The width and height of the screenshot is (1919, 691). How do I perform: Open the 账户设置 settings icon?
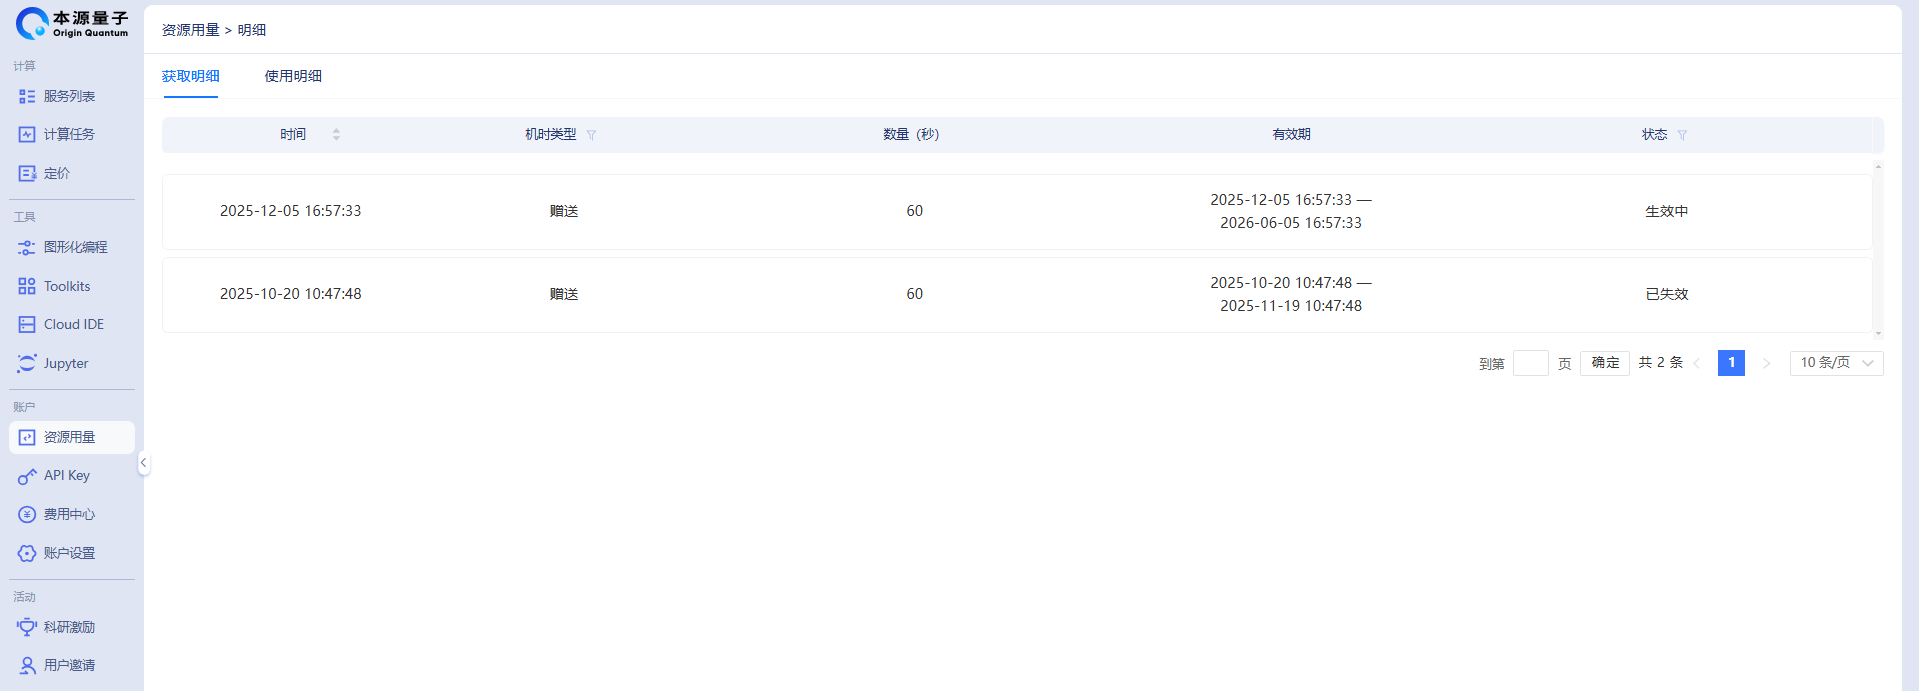coord(27,554)
